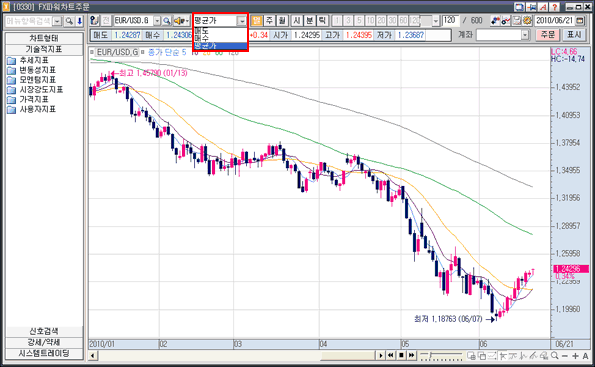Click the chart scrollbar right arrow

point(381,356)
